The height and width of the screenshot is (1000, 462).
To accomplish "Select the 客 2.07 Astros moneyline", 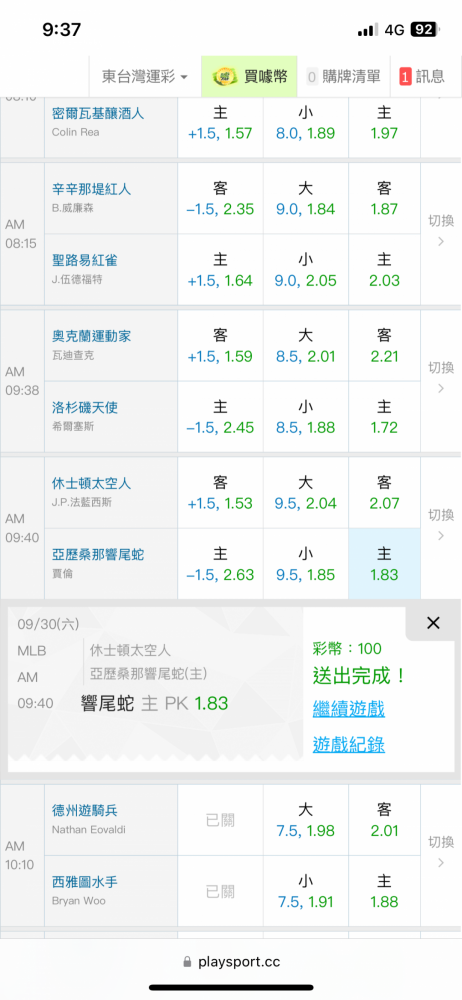I will pos(384,493).
